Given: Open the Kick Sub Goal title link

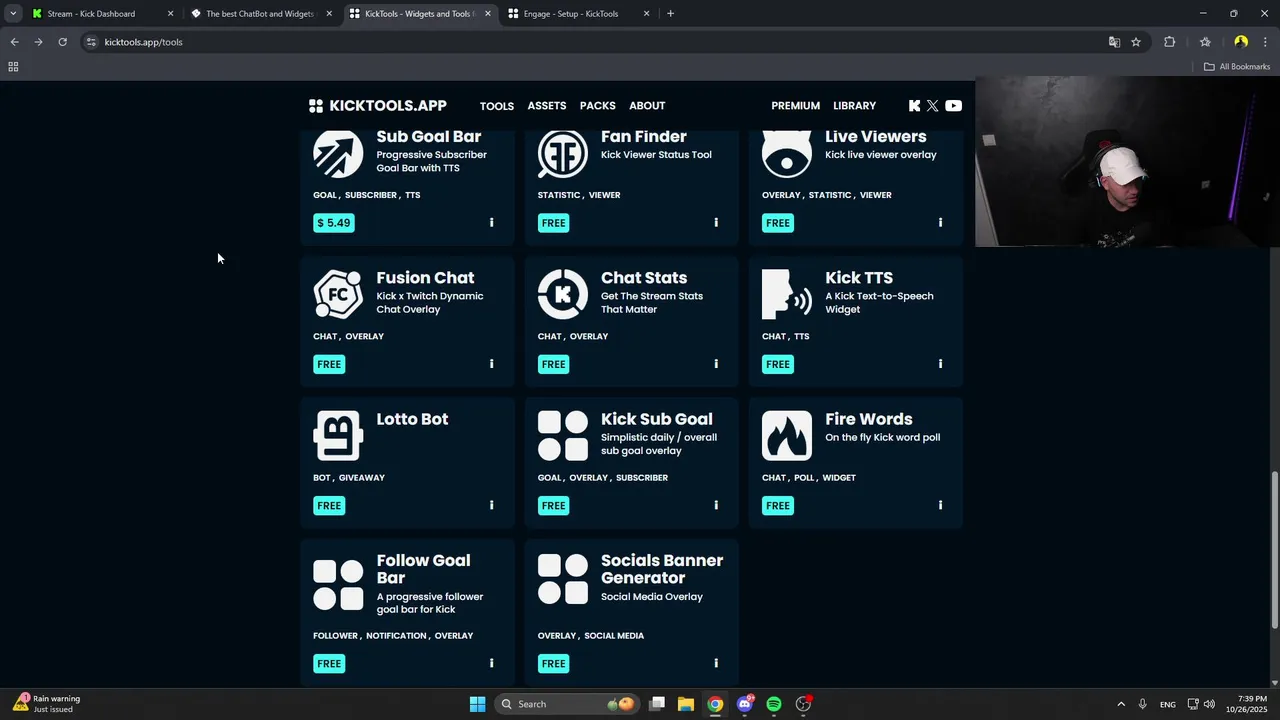Looking at the screenshot, I should point(657,419).
